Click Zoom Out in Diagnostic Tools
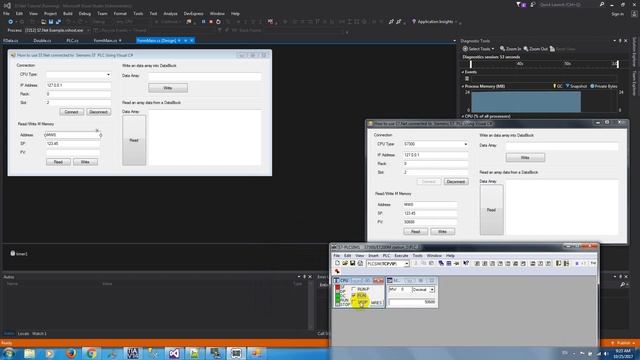Screen dimensions: 640x360 536,49
